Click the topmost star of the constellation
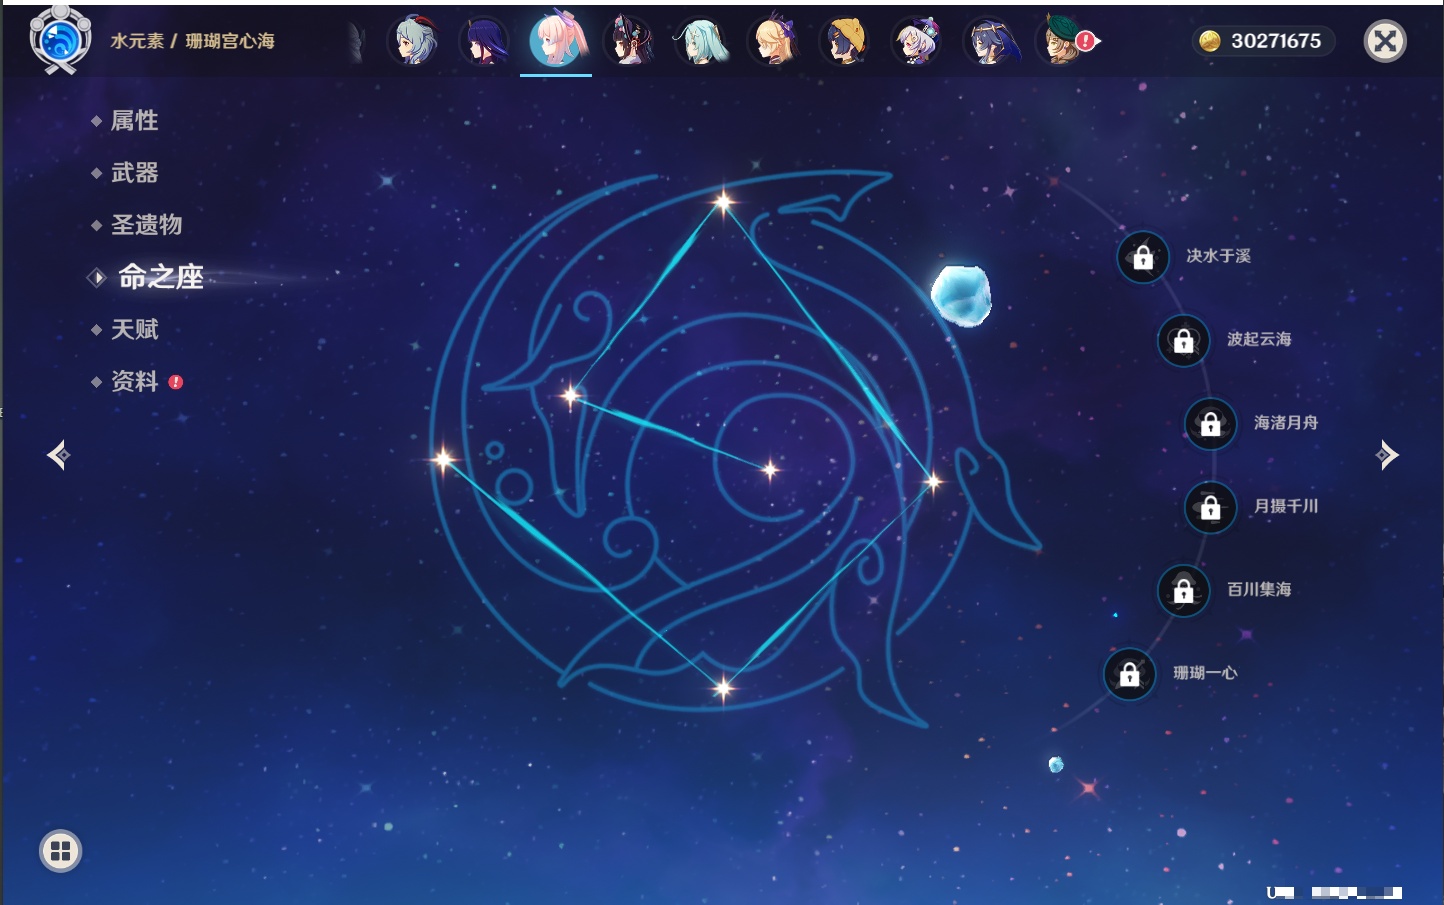 click(x=723, y=202)
